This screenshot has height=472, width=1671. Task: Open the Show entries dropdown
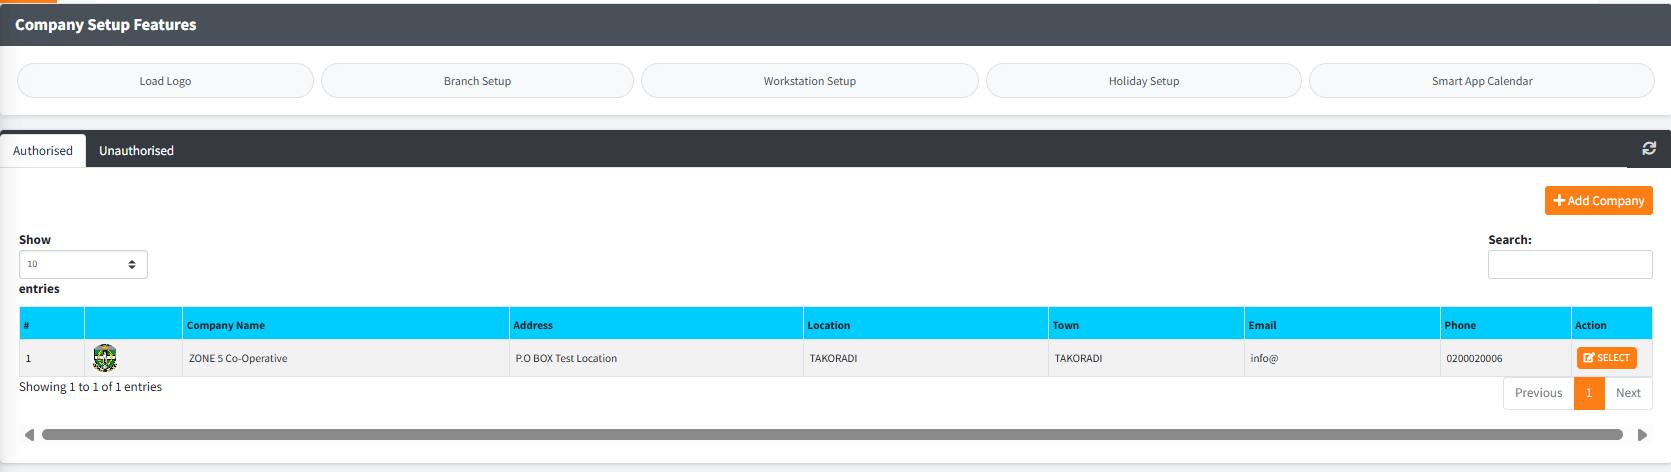click(83, 264)
